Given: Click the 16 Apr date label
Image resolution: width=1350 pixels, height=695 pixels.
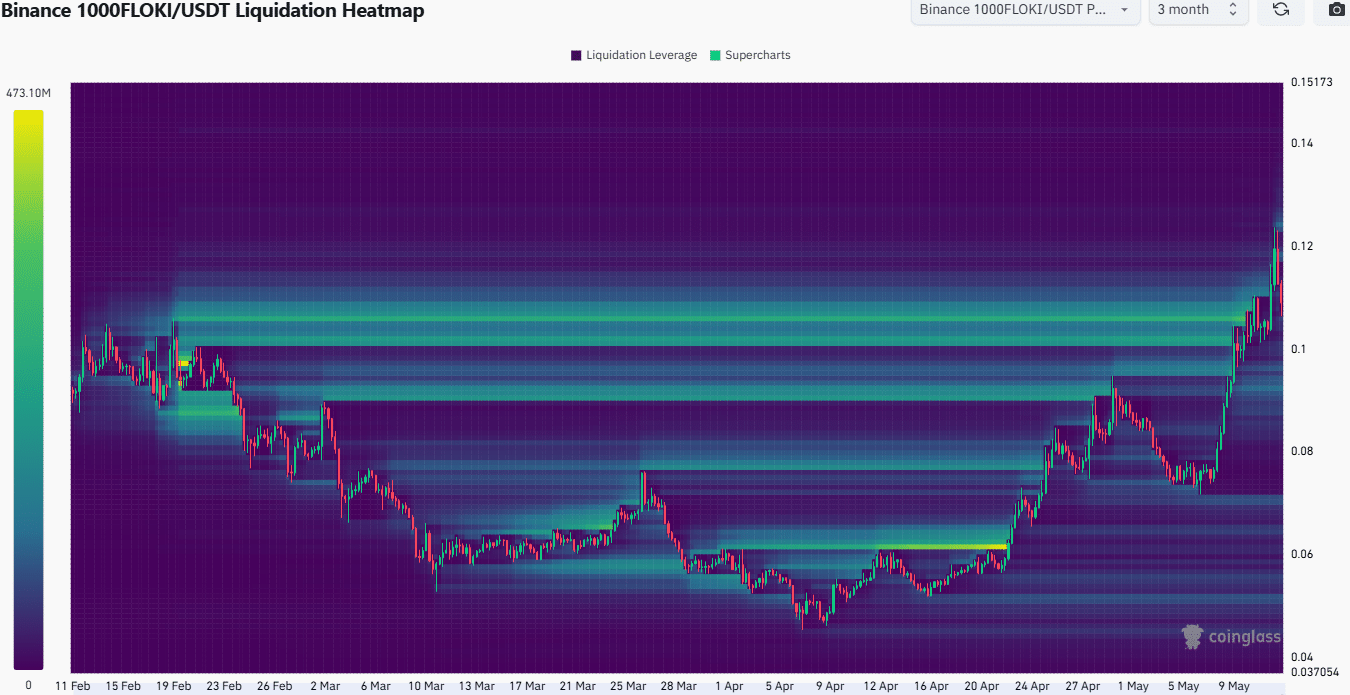Looking at the screenshot, I should 932,686.
